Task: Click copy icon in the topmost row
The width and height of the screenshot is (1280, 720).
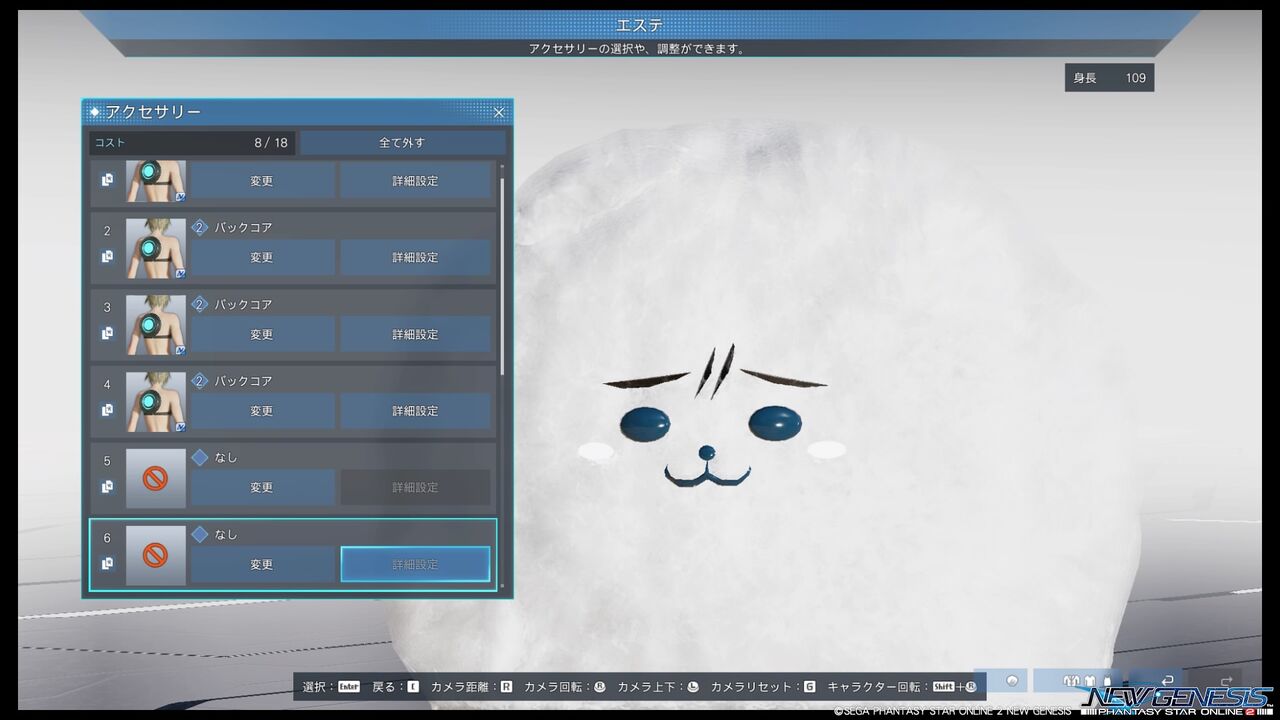Action: coord(107,180)
